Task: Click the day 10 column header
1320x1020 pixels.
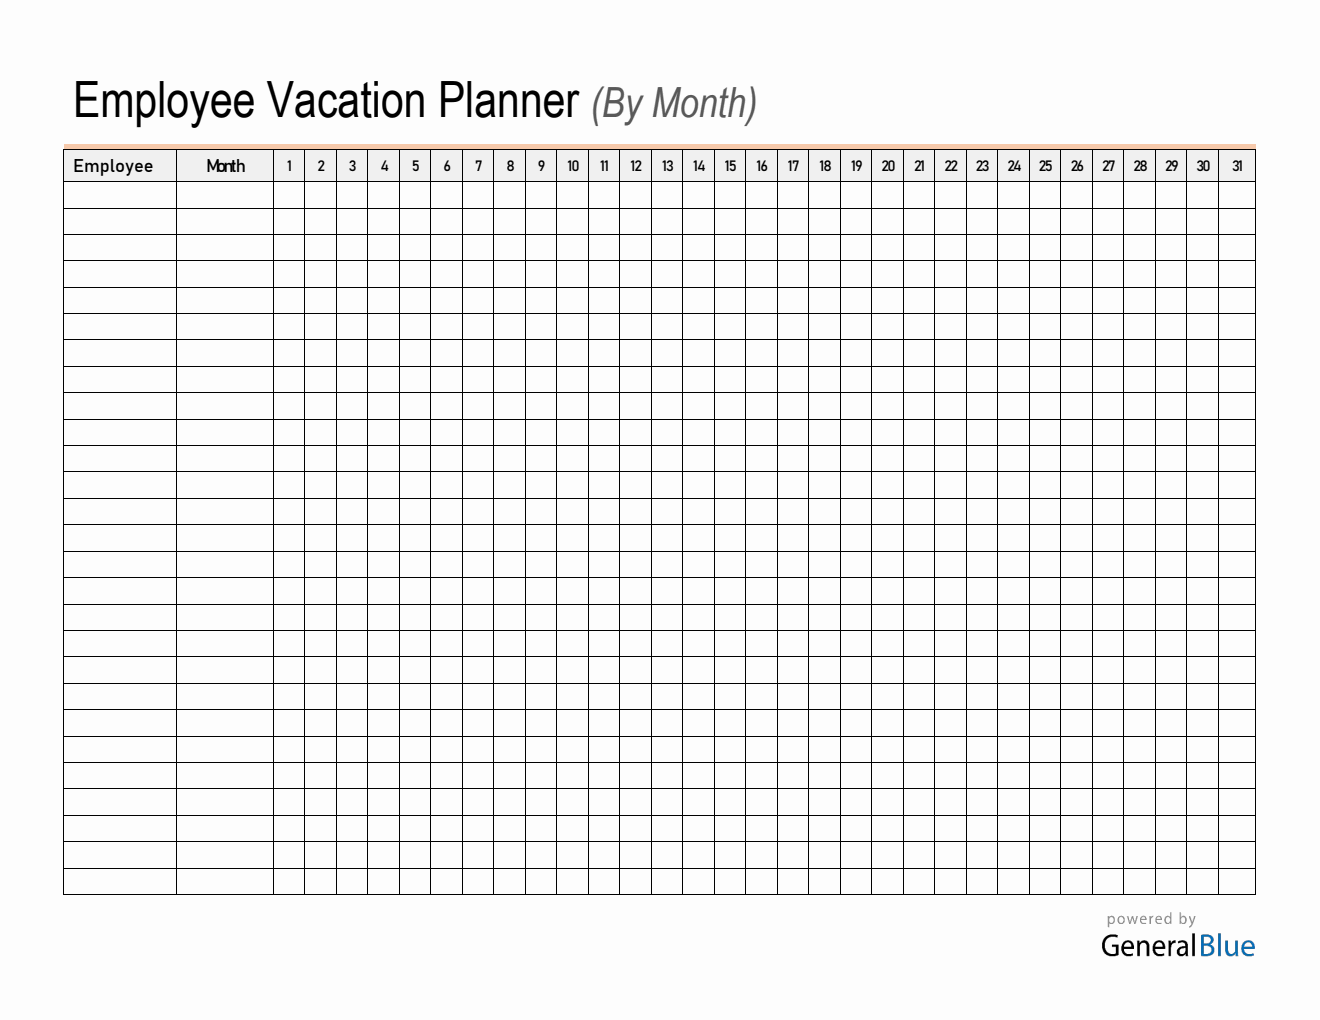Action: click(573, 166)
